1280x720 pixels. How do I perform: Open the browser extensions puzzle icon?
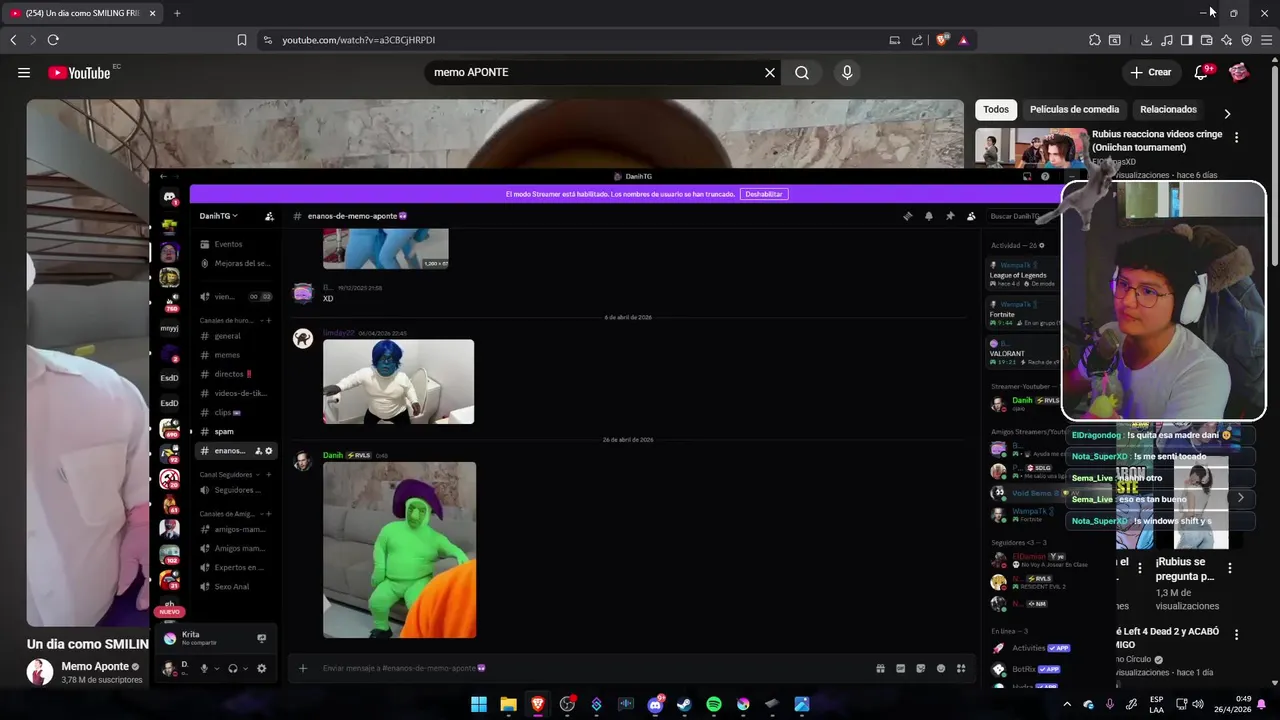click(1095, 40)
